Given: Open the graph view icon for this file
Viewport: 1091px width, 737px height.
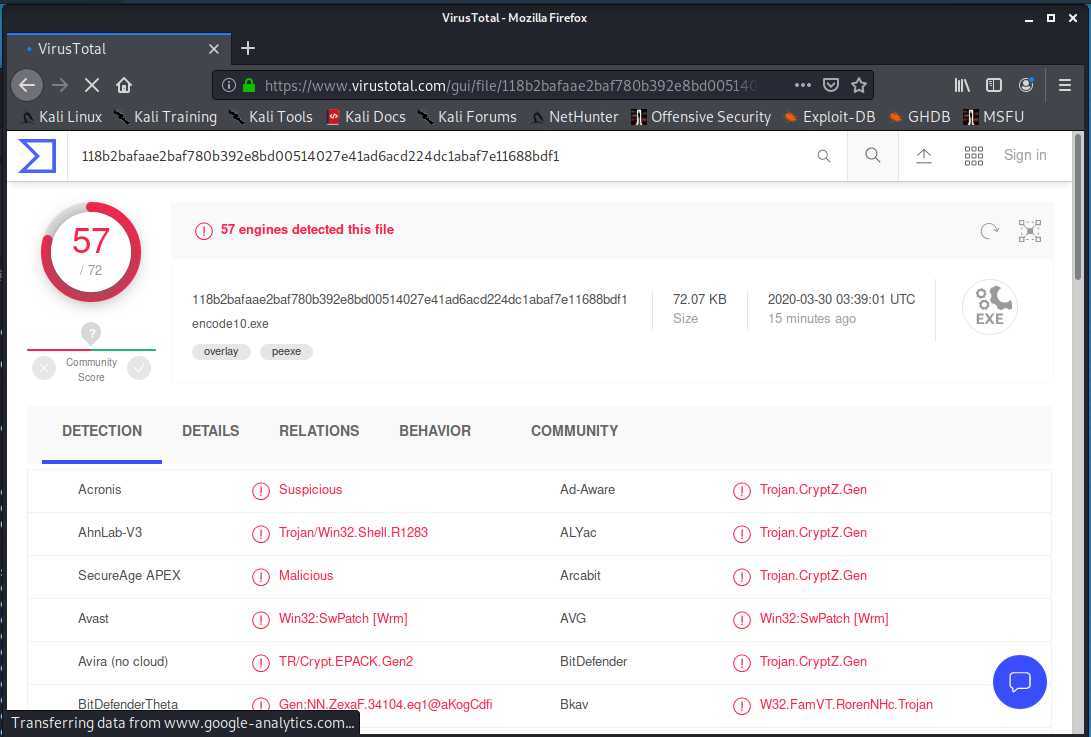Looking at the screenshot, I should coord(1030,230).
